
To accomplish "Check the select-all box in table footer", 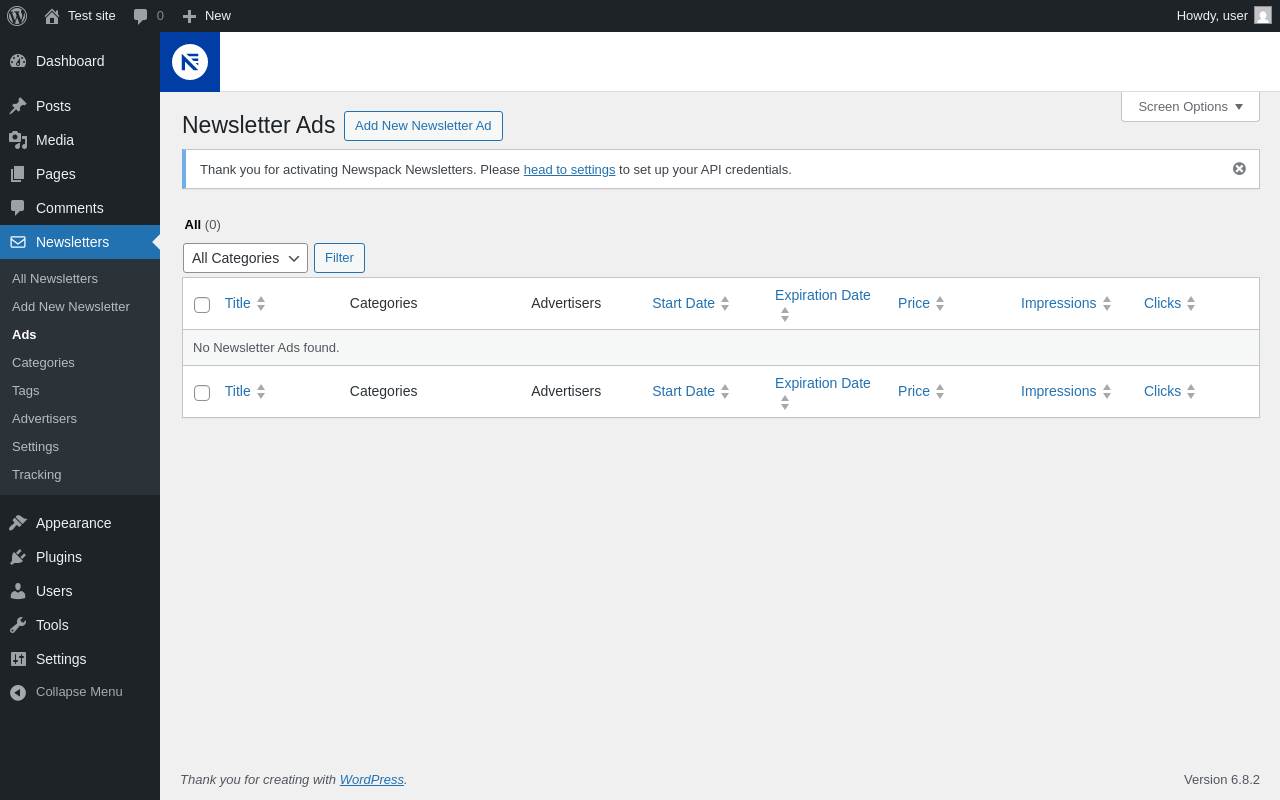I will point(202,393).
